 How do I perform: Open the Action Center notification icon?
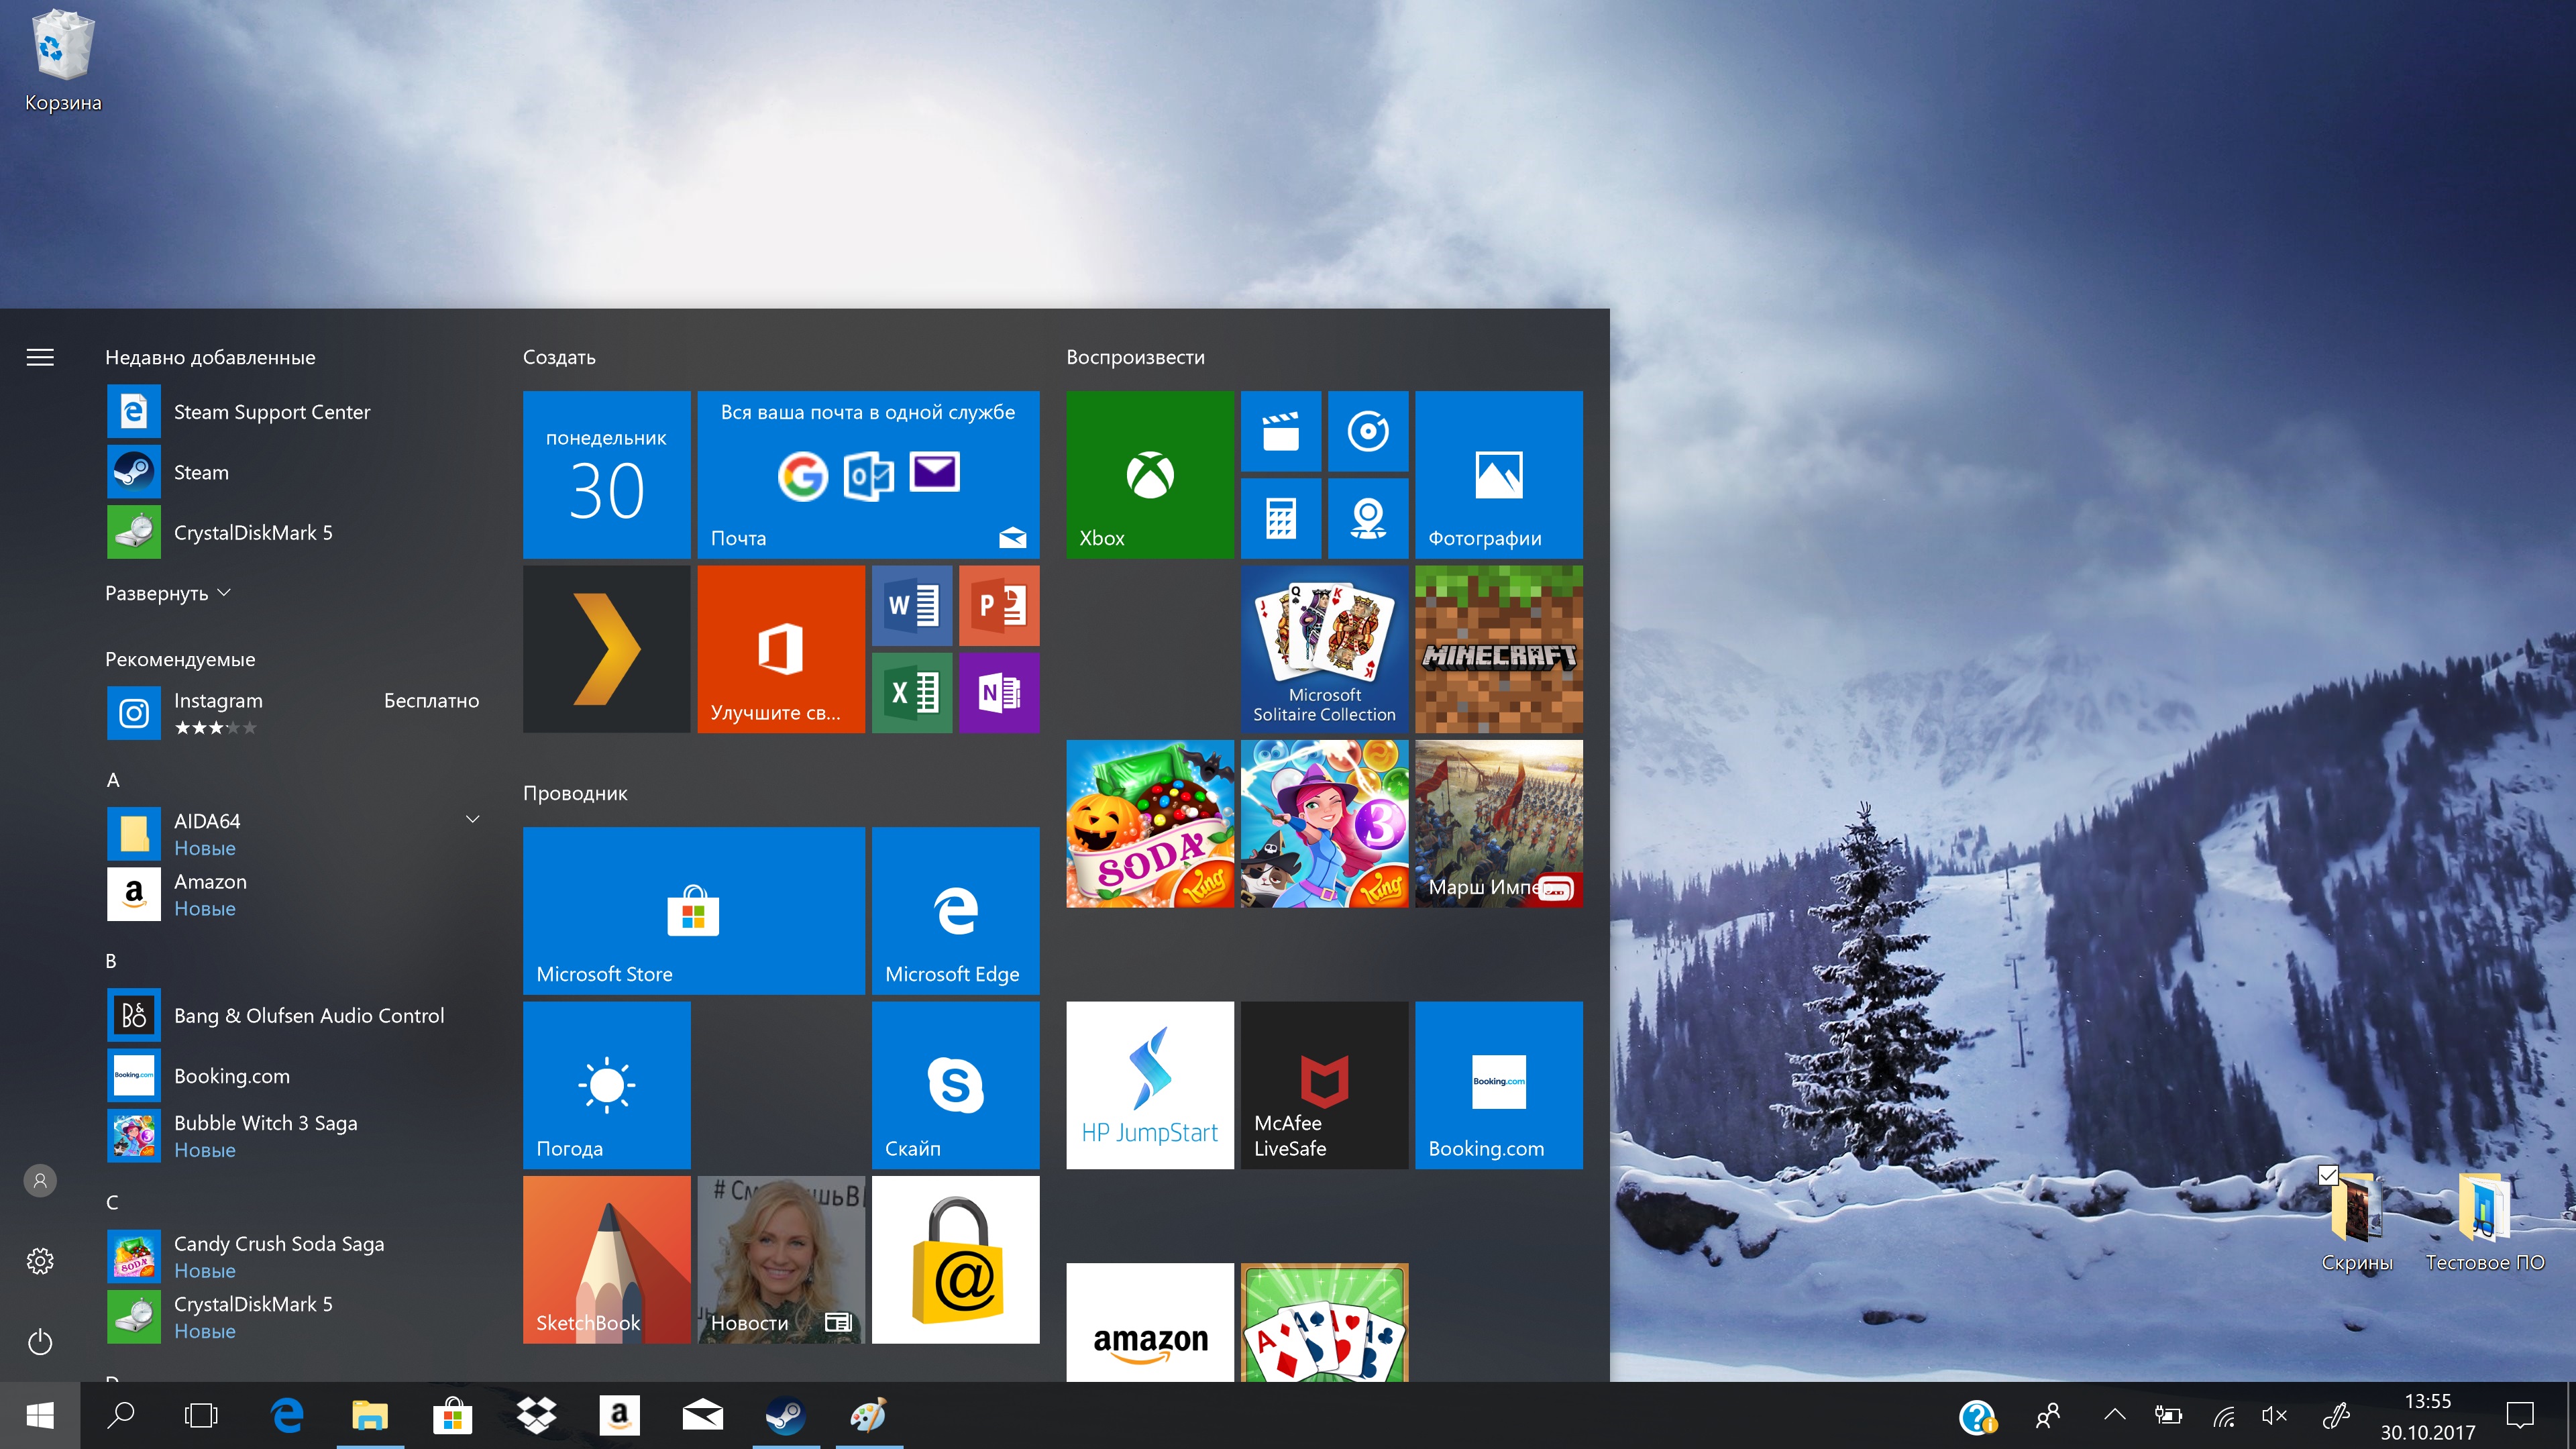(2520, 1414)
